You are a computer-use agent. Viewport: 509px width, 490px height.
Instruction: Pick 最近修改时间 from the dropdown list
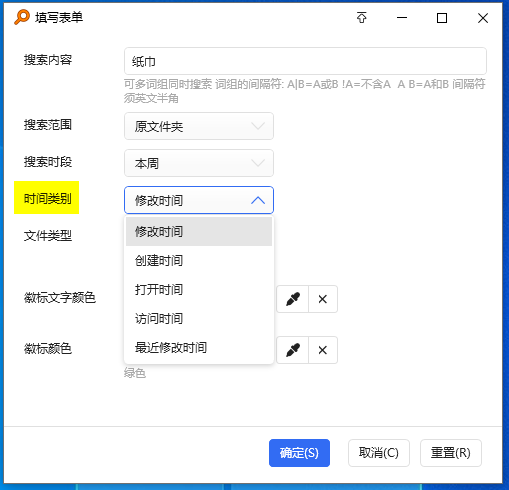(x=199, y=347)
